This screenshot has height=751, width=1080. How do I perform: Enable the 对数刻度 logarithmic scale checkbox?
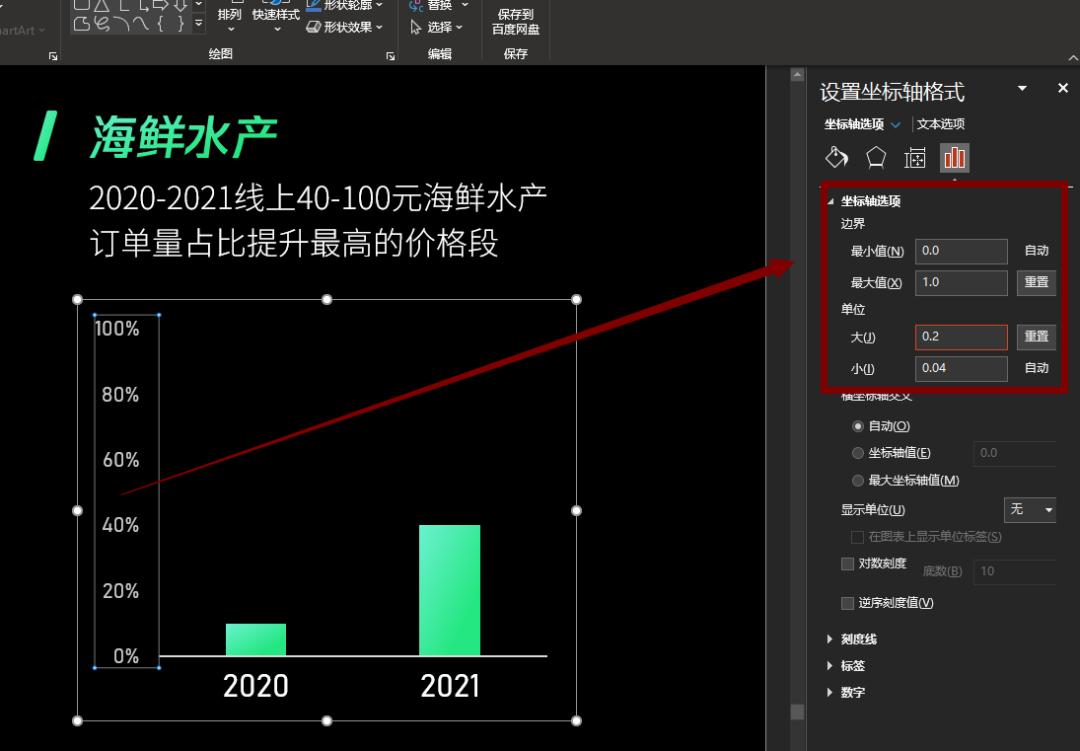click(x=847, y=563)
